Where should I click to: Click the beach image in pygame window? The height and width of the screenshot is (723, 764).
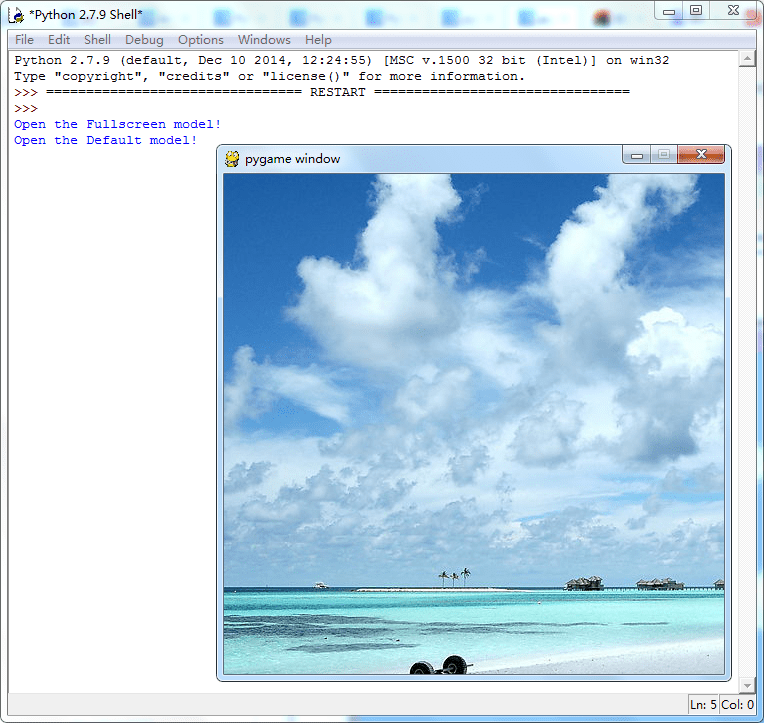click(474, 424)
